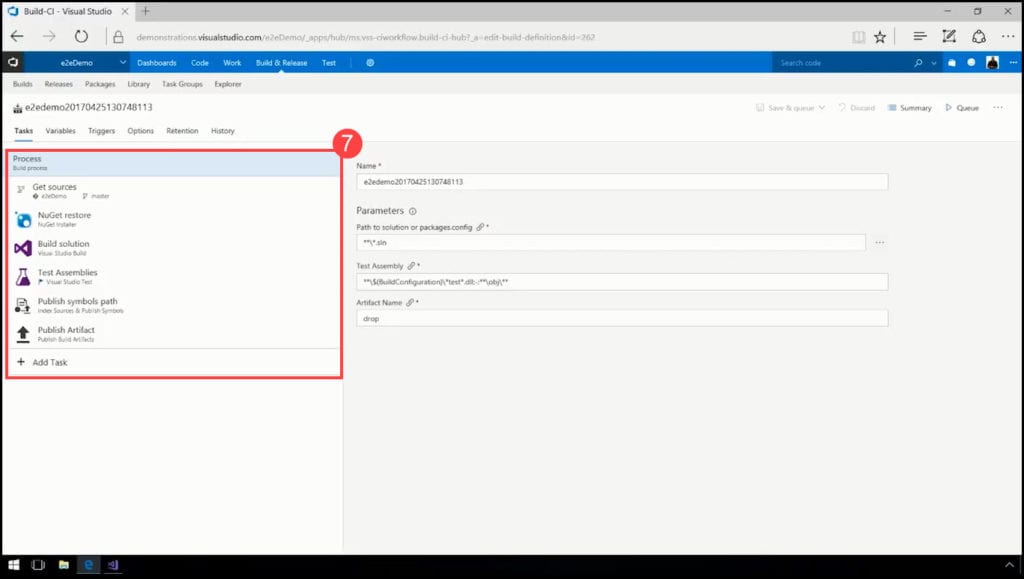
Task: Switch to the Options tab
Action: click(140, 131)
